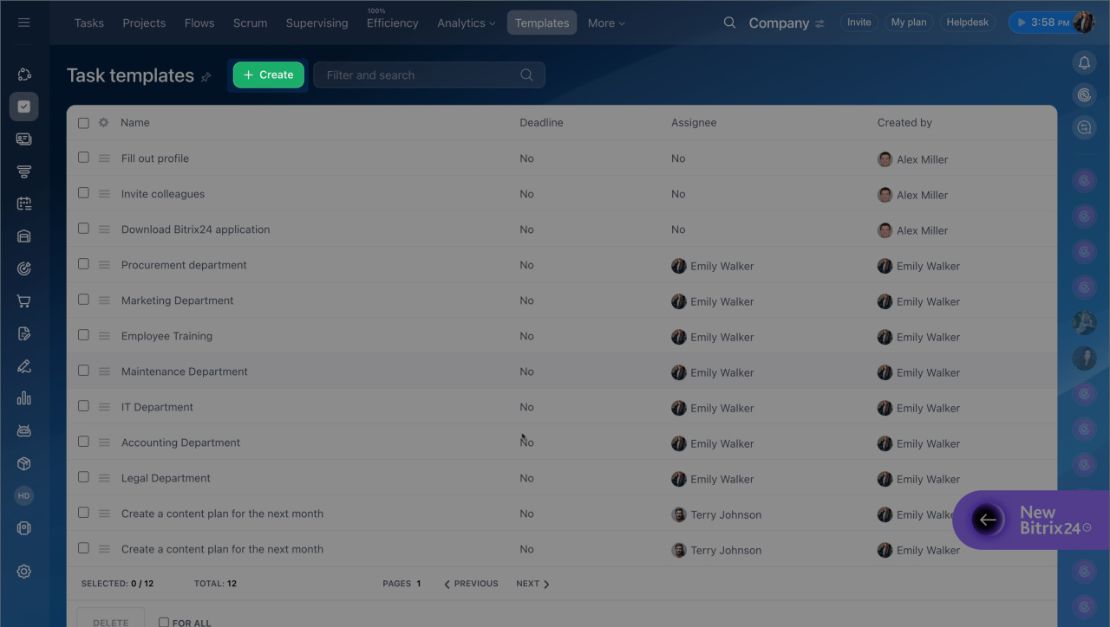
Task: Open the Calendar icon in left sidebar
Action: (23, 204)
